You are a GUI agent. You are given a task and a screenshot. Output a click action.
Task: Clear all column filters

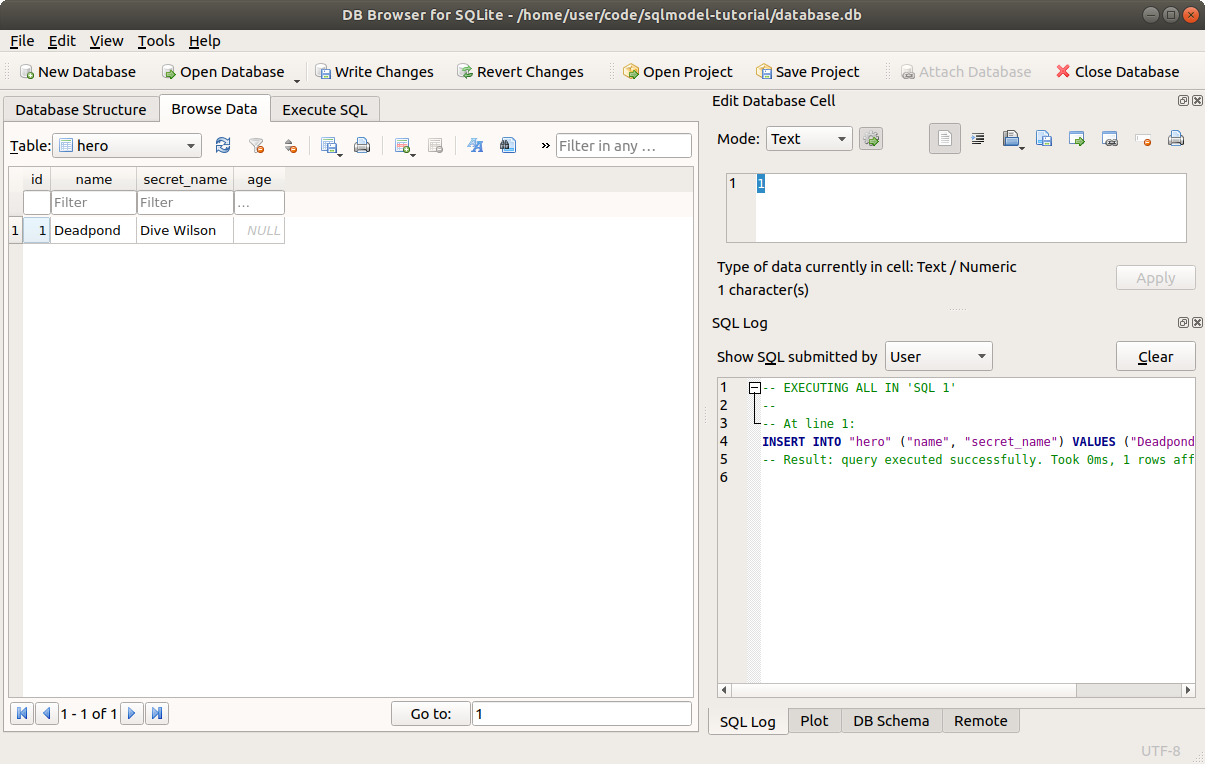[x=257, y=146]
